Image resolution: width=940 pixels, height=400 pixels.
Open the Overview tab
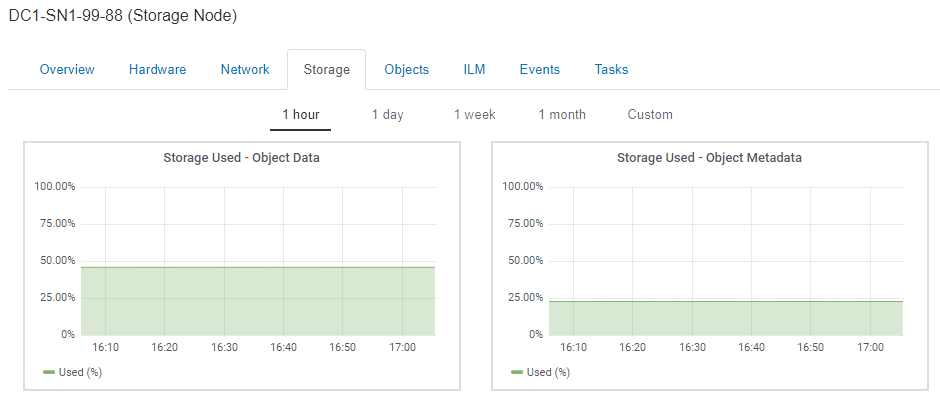click(x=67, y=70)
